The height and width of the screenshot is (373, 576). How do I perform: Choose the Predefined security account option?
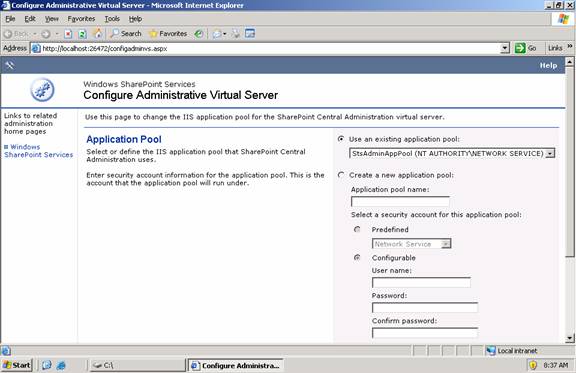pos(357,229)
